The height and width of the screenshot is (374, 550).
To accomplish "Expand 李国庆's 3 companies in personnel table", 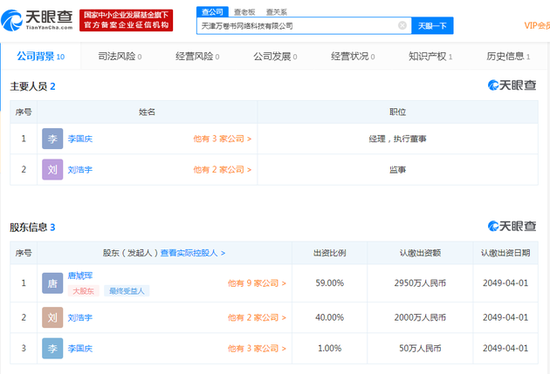I will click(222, 139).
